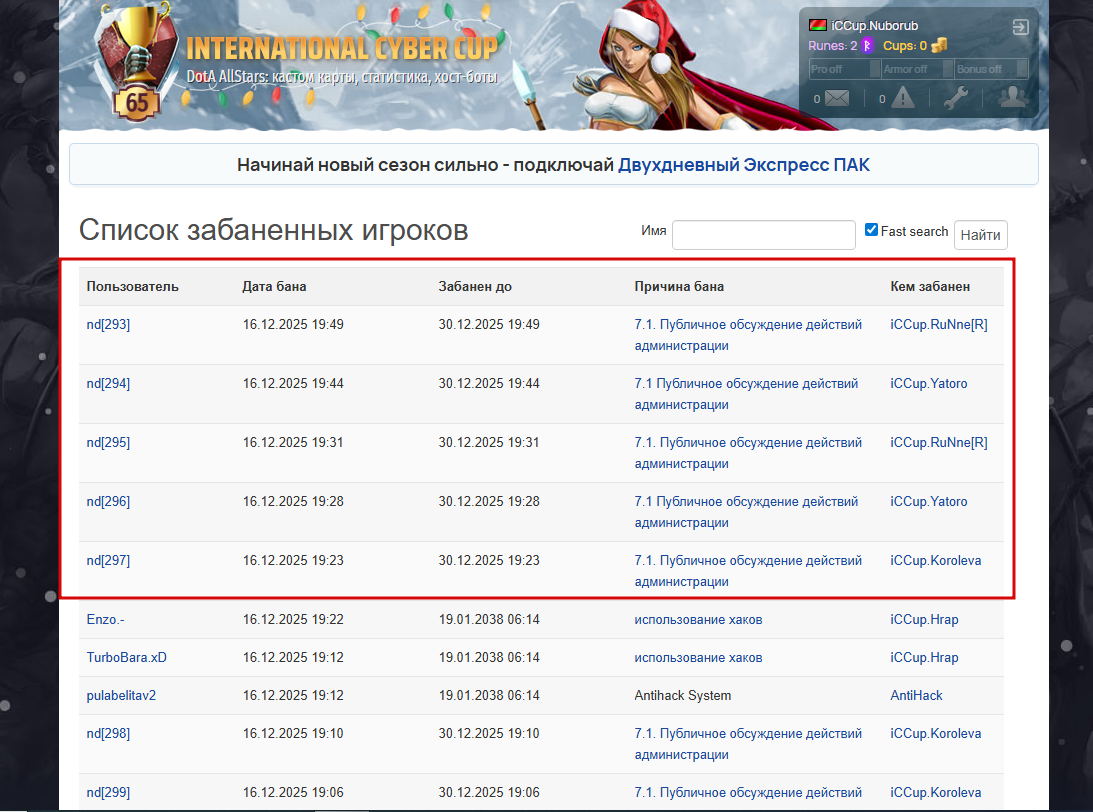Click the Antihack System reason text

pyautogui.click(x=682, y=696)
